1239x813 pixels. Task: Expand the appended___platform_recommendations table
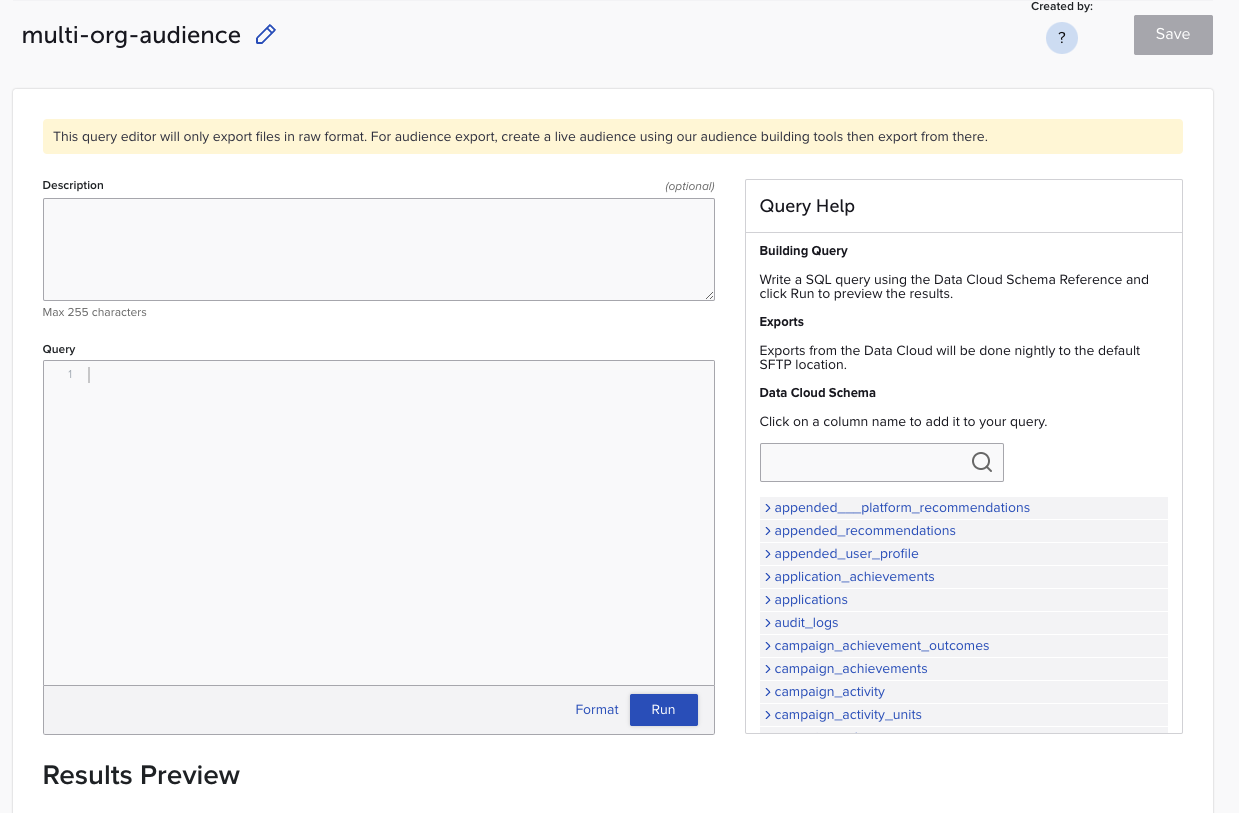point(901,508)
